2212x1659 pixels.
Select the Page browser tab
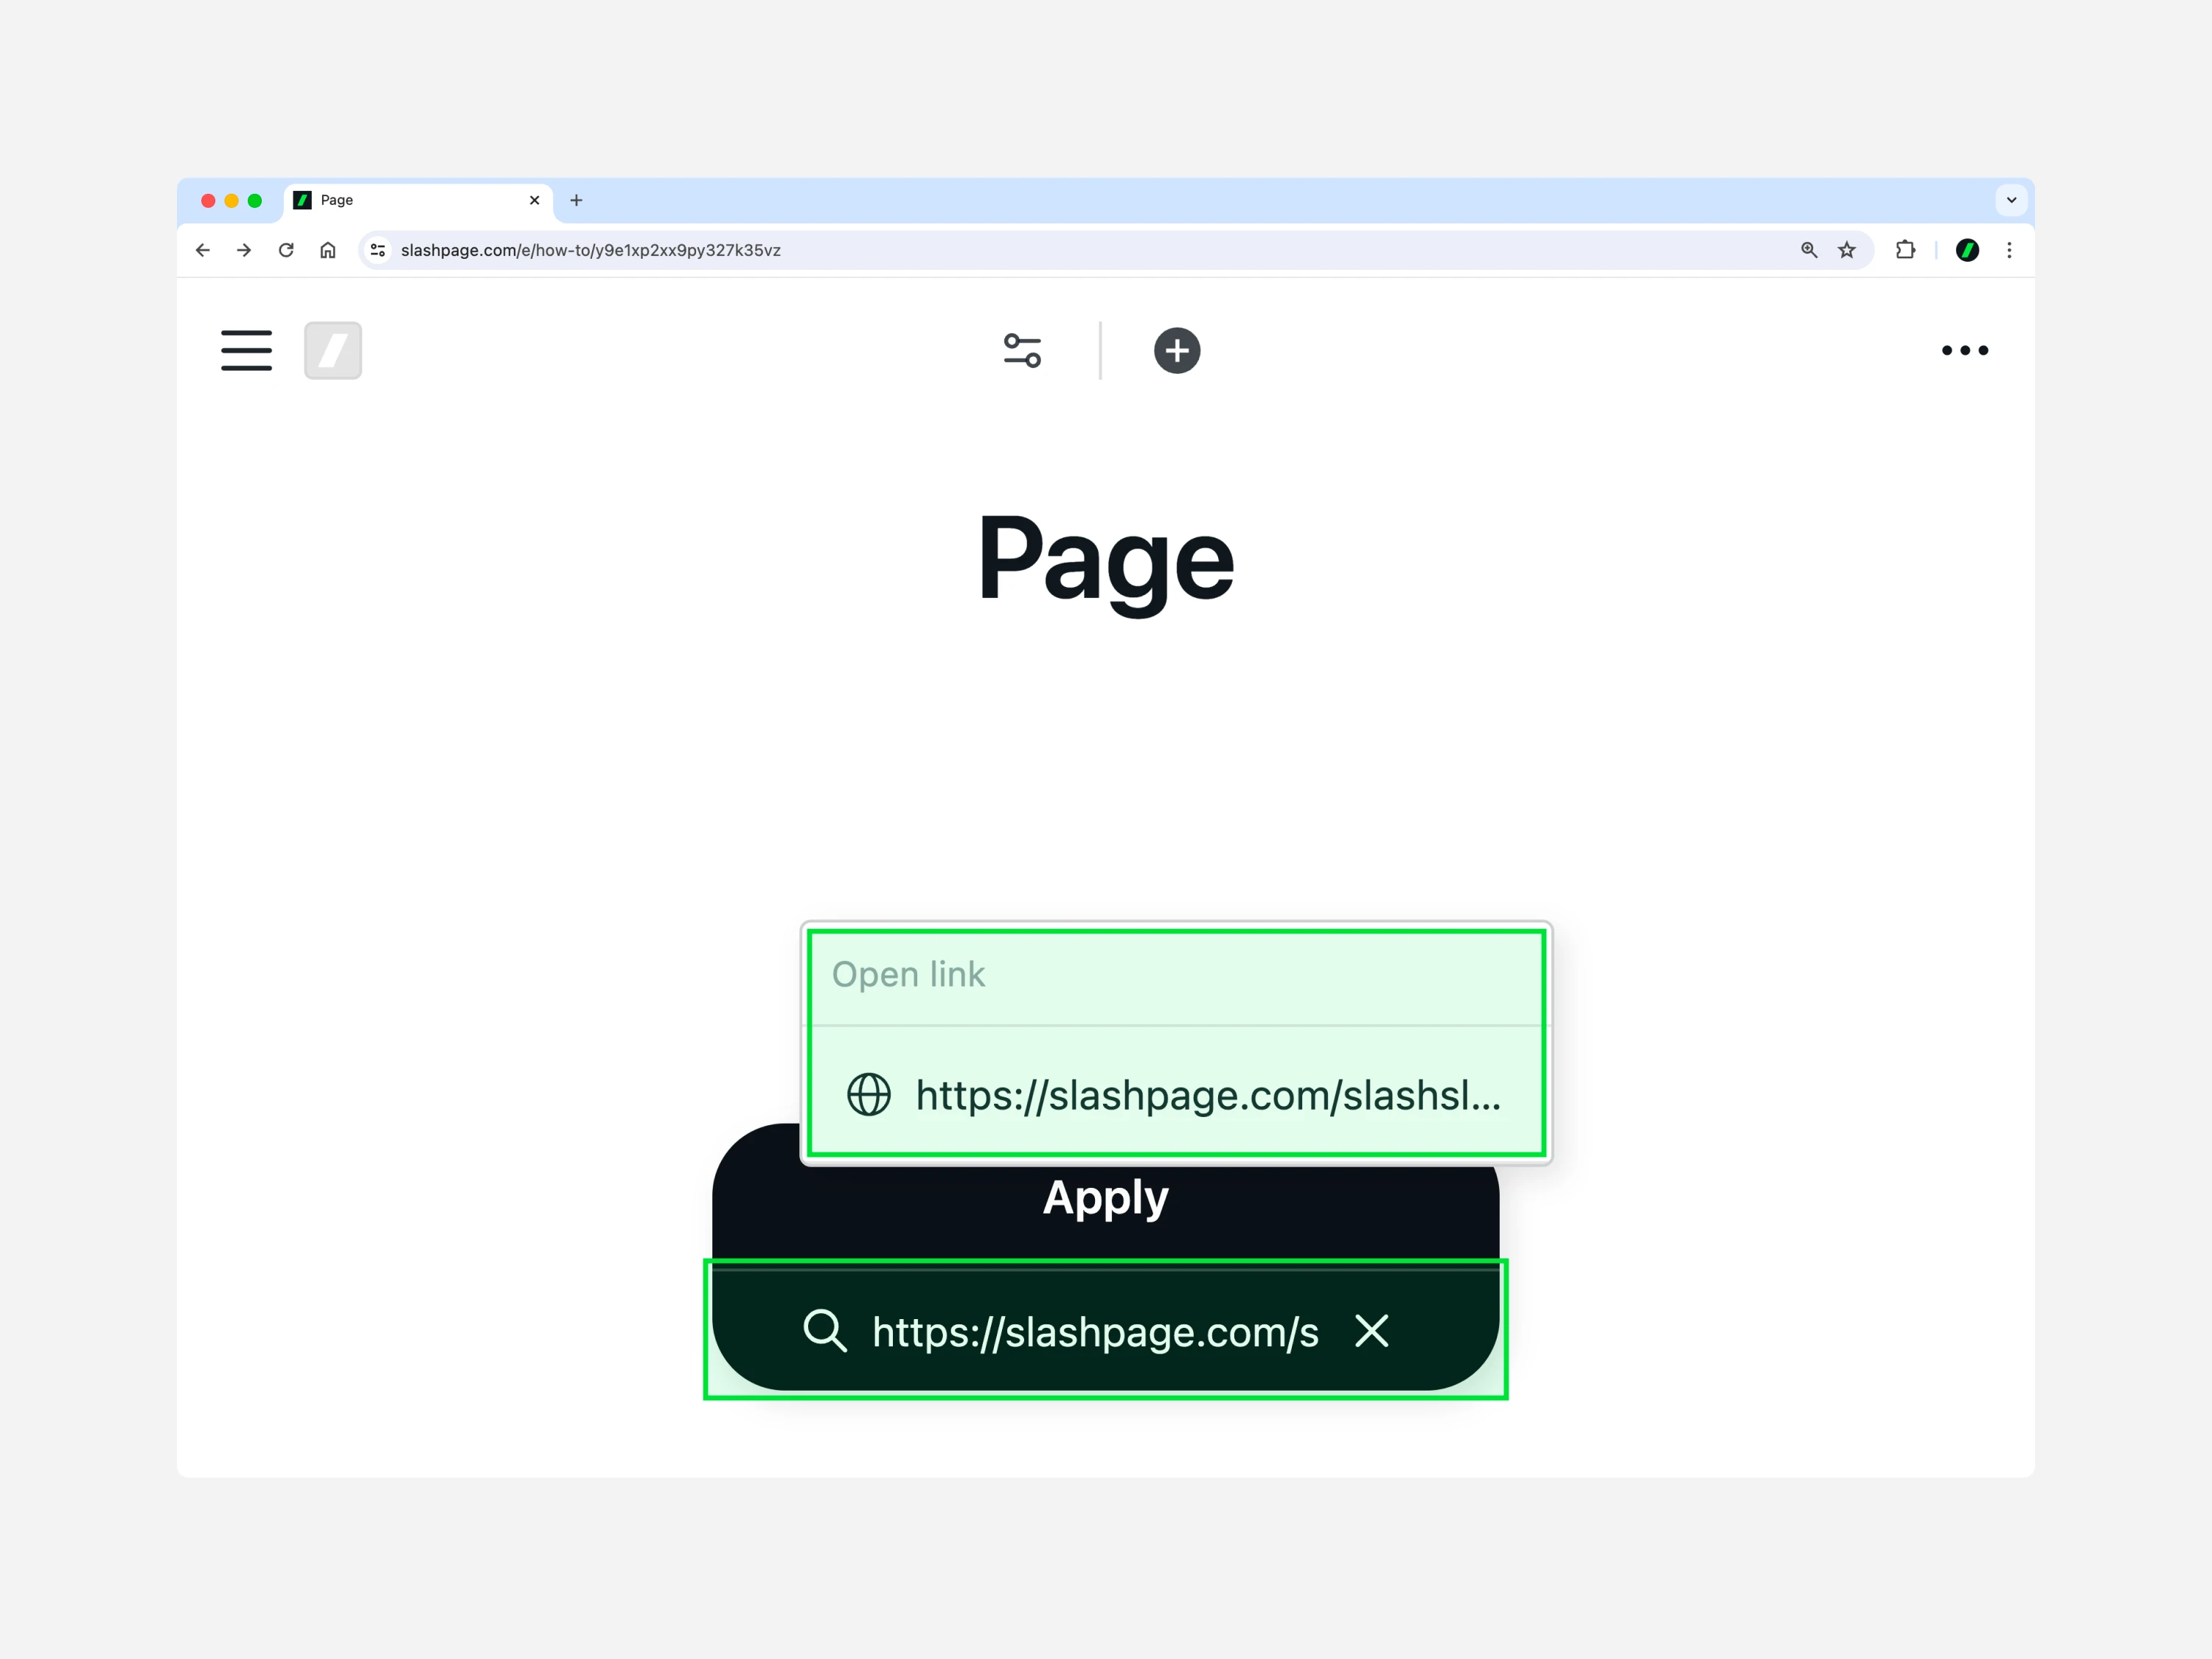point(418,200)
